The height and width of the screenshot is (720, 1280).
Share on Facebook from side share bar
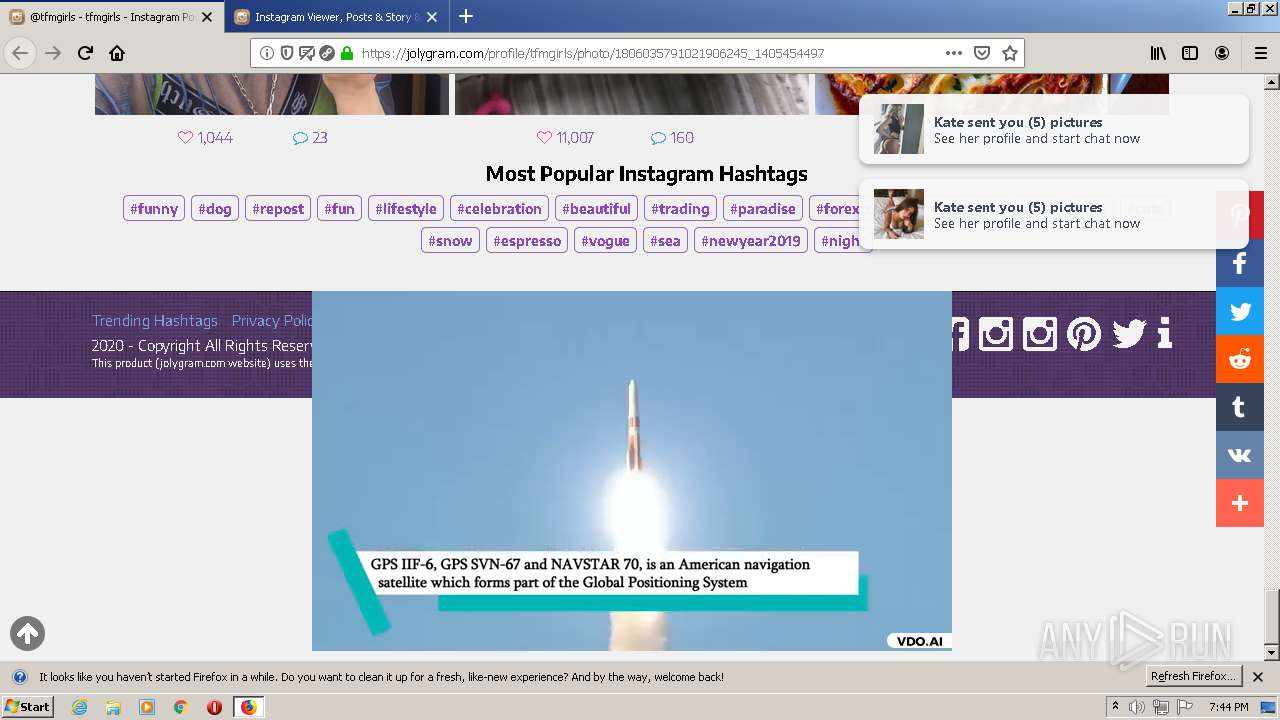click(x=1240, y=263)
